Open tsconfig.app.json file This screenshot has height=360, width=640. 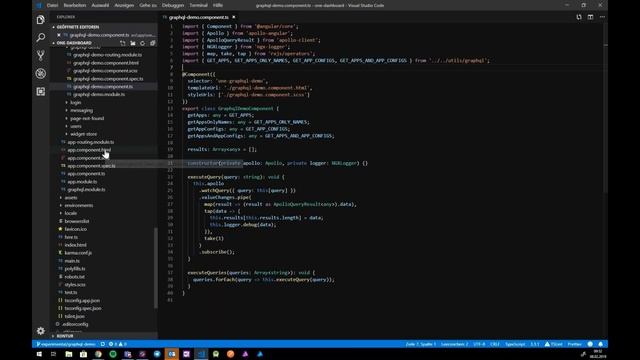coord(82,300)
